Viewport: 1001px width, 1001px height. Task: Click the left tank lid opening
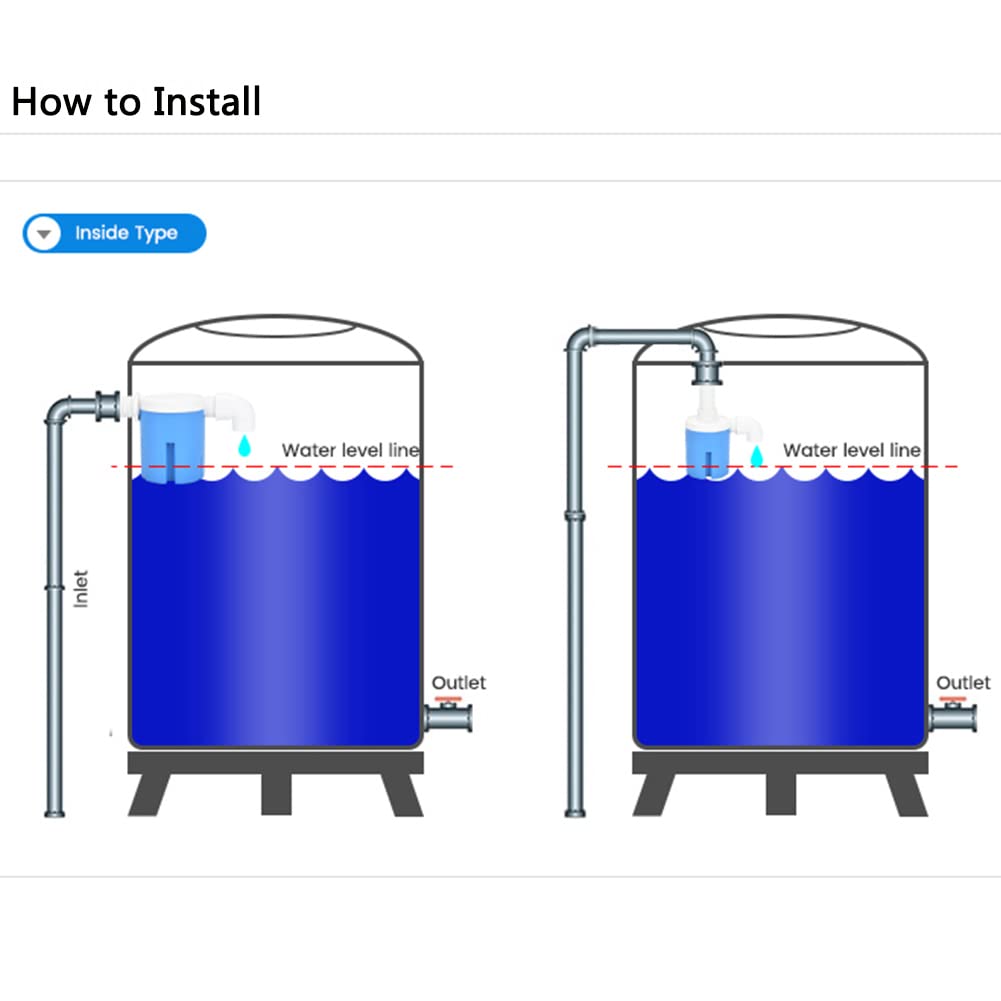tap(276, 327)
